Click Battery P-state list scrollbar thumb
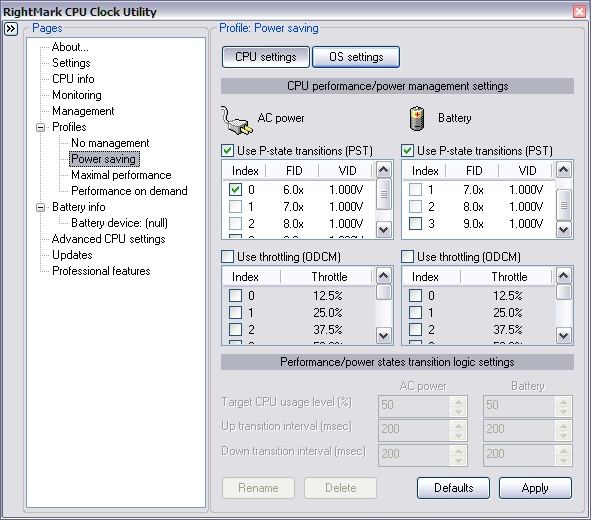This screenshot has width=591, height=520. 563,205
